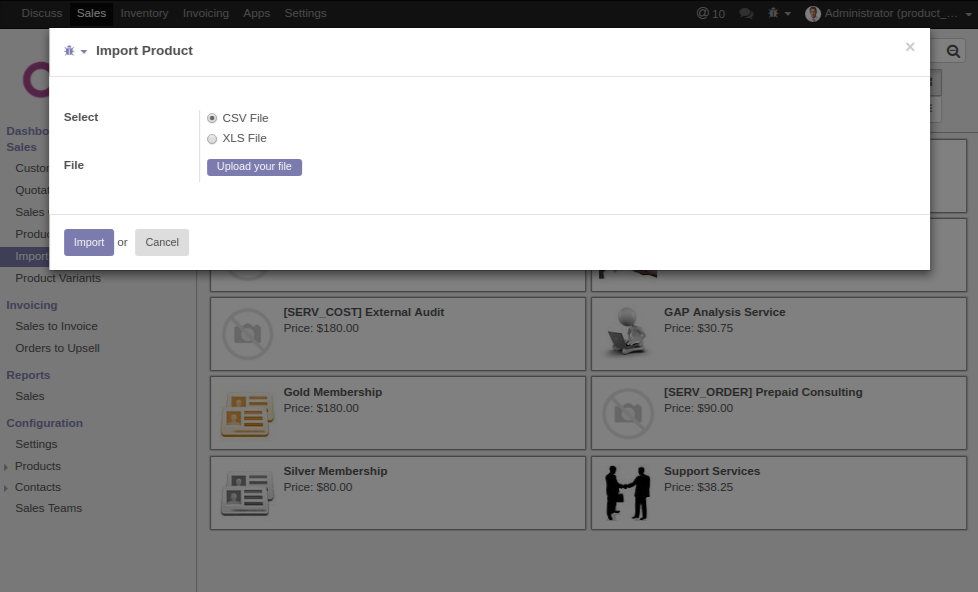Select the XLS File radio option

(212, 139)
